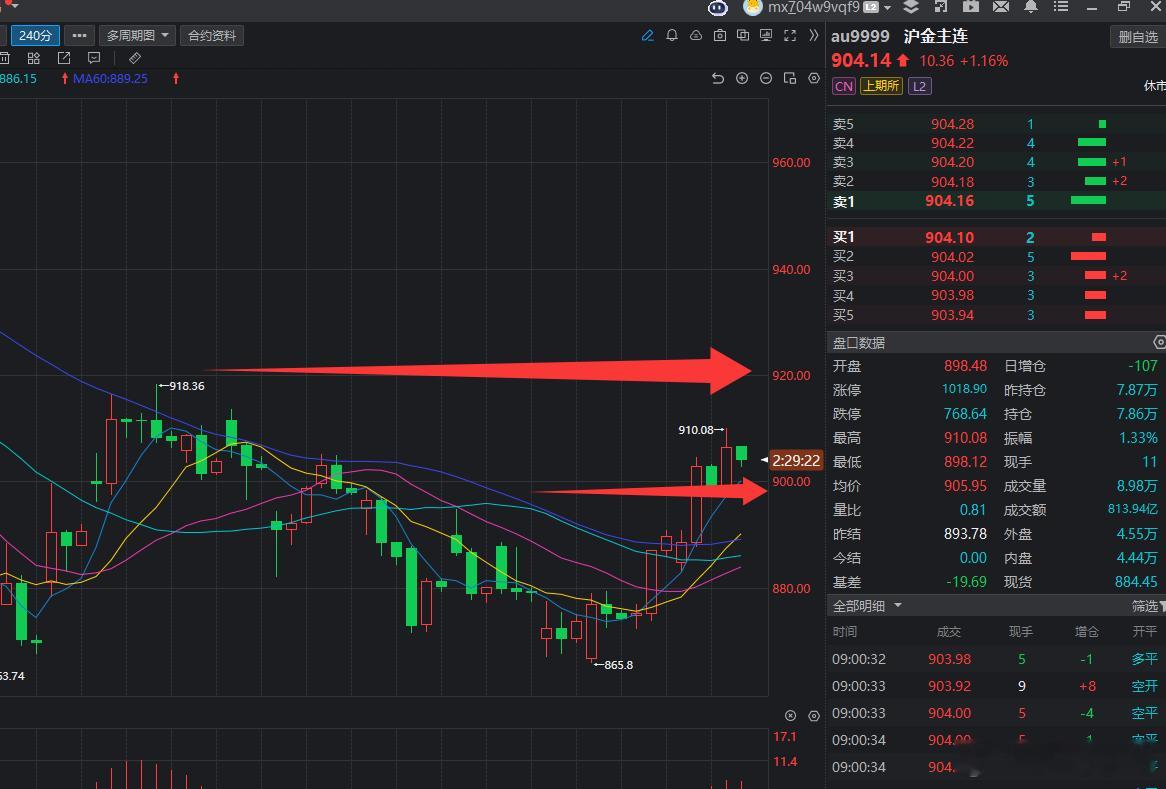
Task: Open the account mx704w9vqf9 dropdown
Action: tap(818, 7)
